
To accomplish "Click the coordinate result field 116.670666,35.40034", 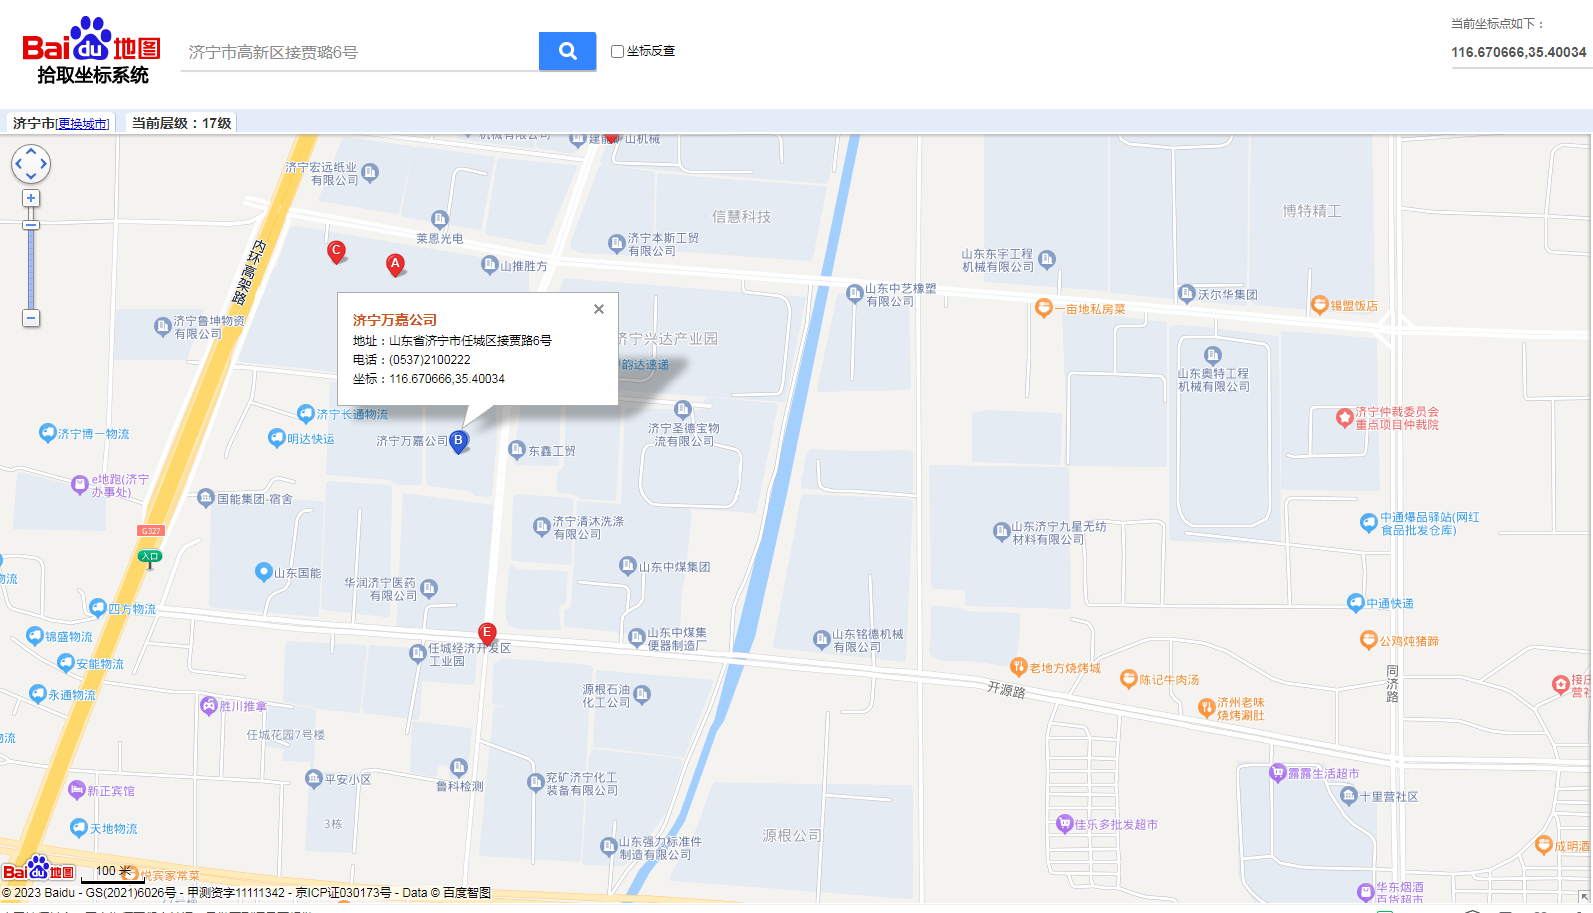I will (1518, 52).
